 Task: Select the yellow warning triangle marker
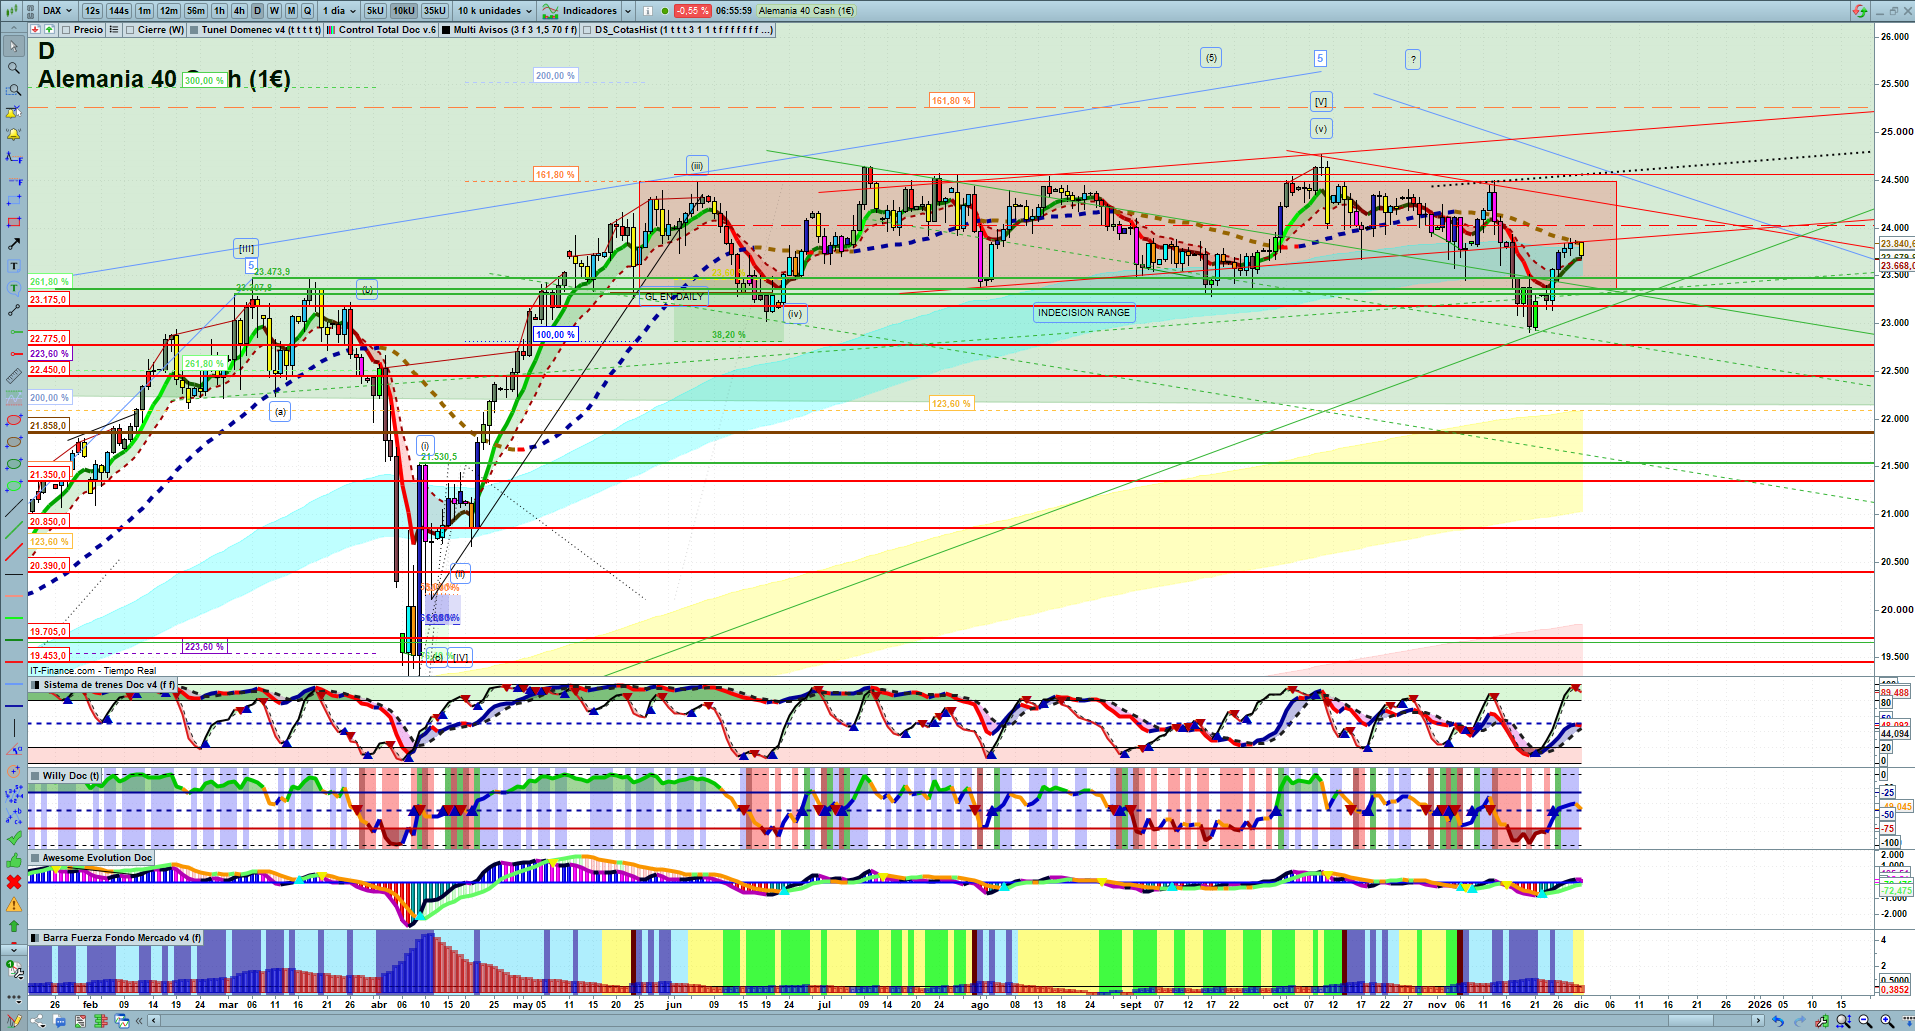click(14, 904)
